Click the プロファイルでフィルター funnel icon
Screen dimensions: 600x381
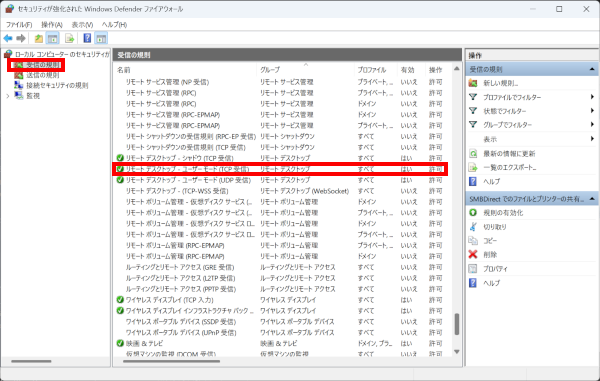[x=473, y=97]
